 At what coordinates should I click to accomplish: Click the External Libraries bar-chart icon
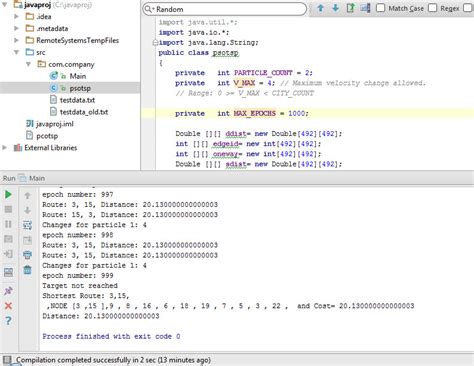point(18,148)
